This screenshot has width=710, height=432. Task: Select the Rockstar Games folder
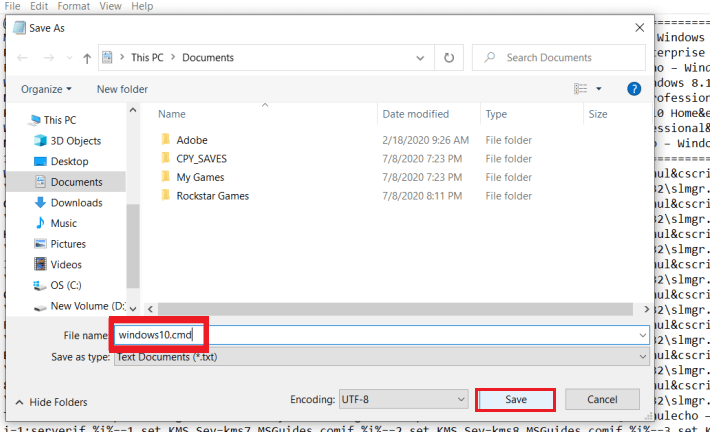tap(212, 196)
